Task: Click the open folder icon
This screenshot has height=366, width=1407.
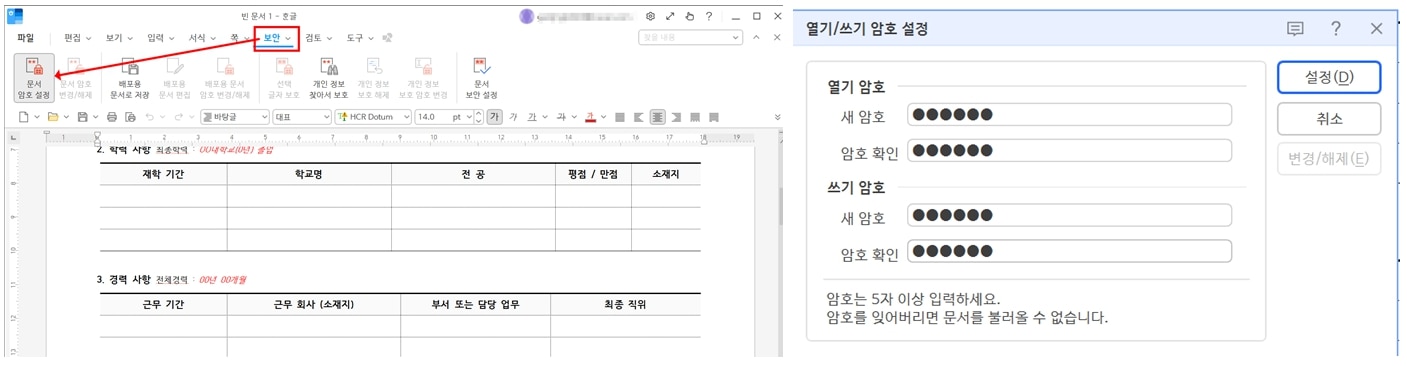Action: tap(53, 117)
